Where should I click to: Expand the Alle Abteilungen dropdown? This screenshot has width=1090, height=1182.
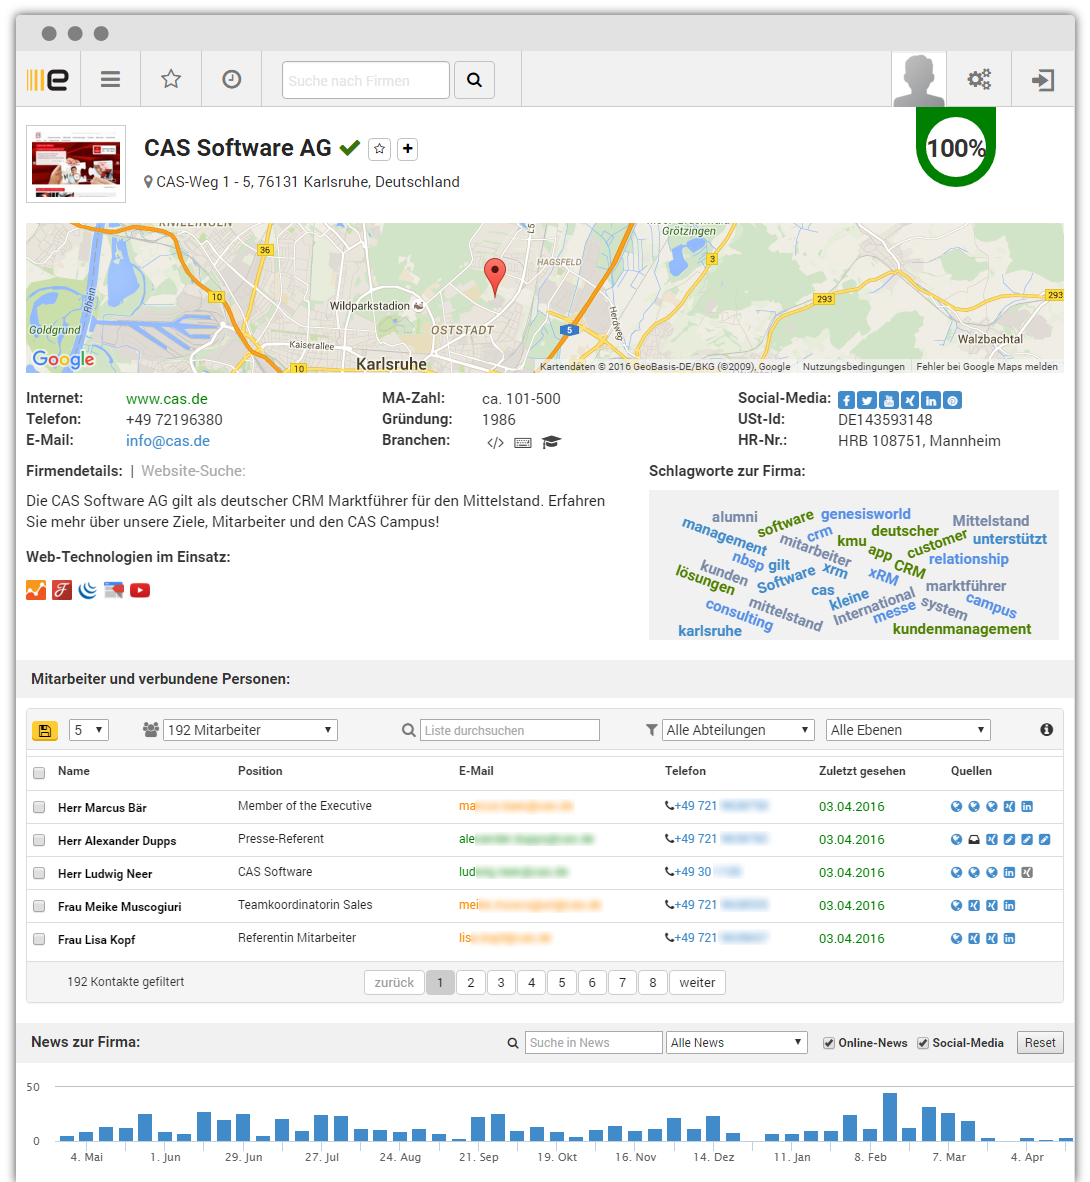point(738,730)
